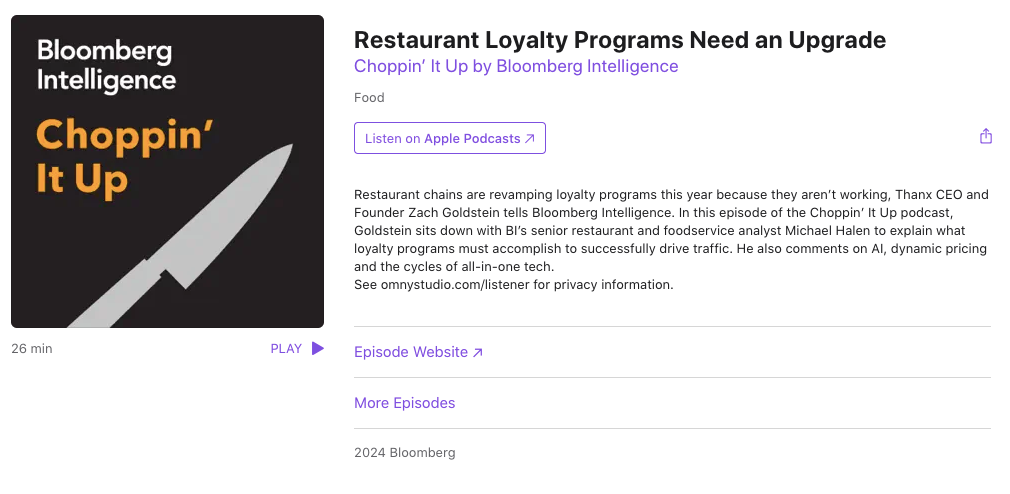Click the share icon at top right
This screenshot has width=1010, height=494.
click(986, 136)
